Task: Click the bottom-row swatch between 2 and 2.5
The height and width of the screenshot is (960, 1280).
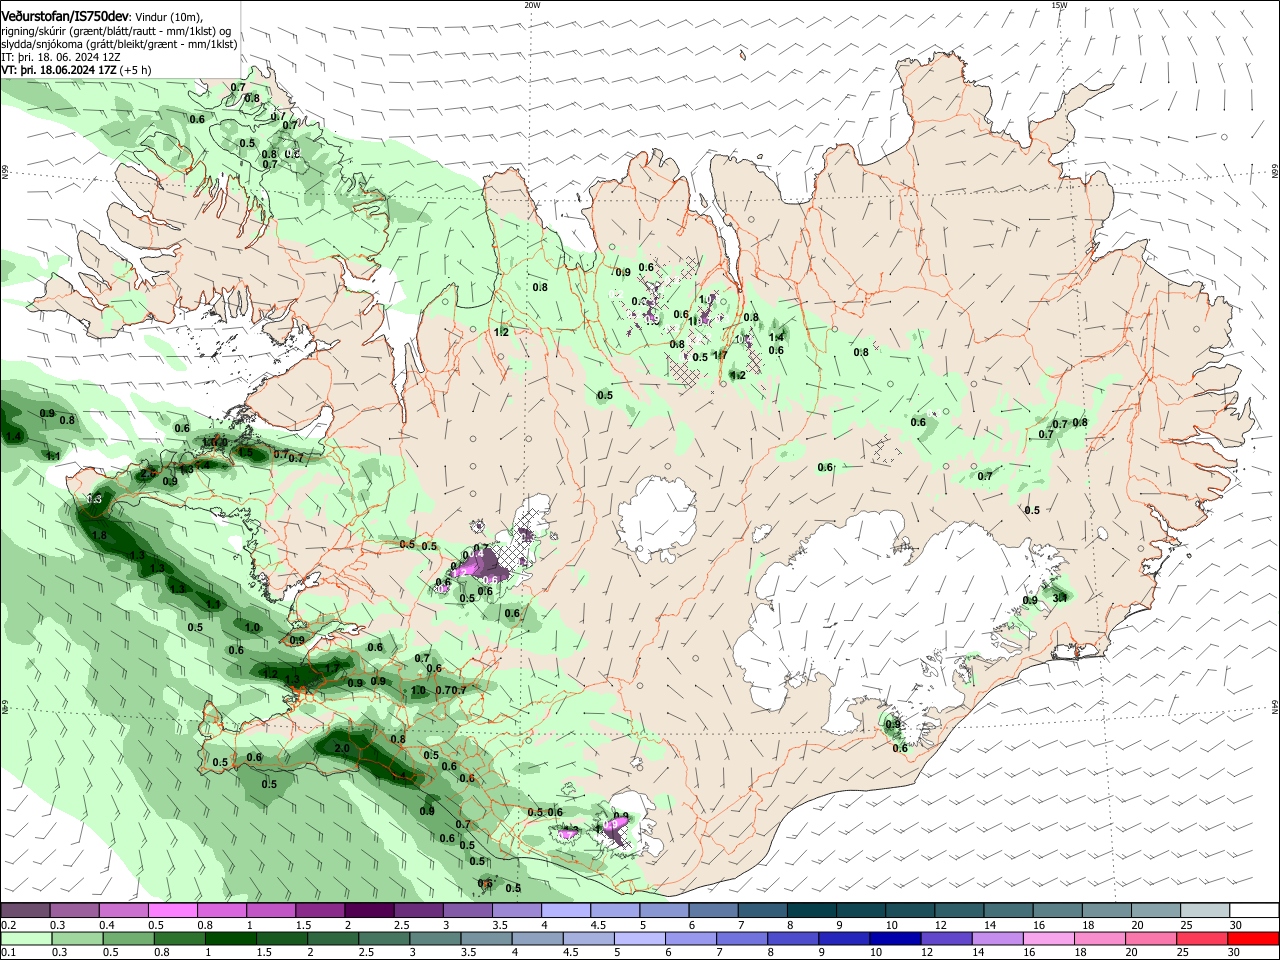Action: [x=333, y=938]
